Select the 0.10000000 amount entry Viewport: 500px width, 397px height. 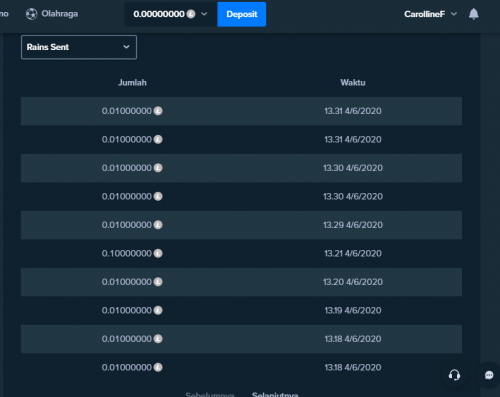pos(127,253)
